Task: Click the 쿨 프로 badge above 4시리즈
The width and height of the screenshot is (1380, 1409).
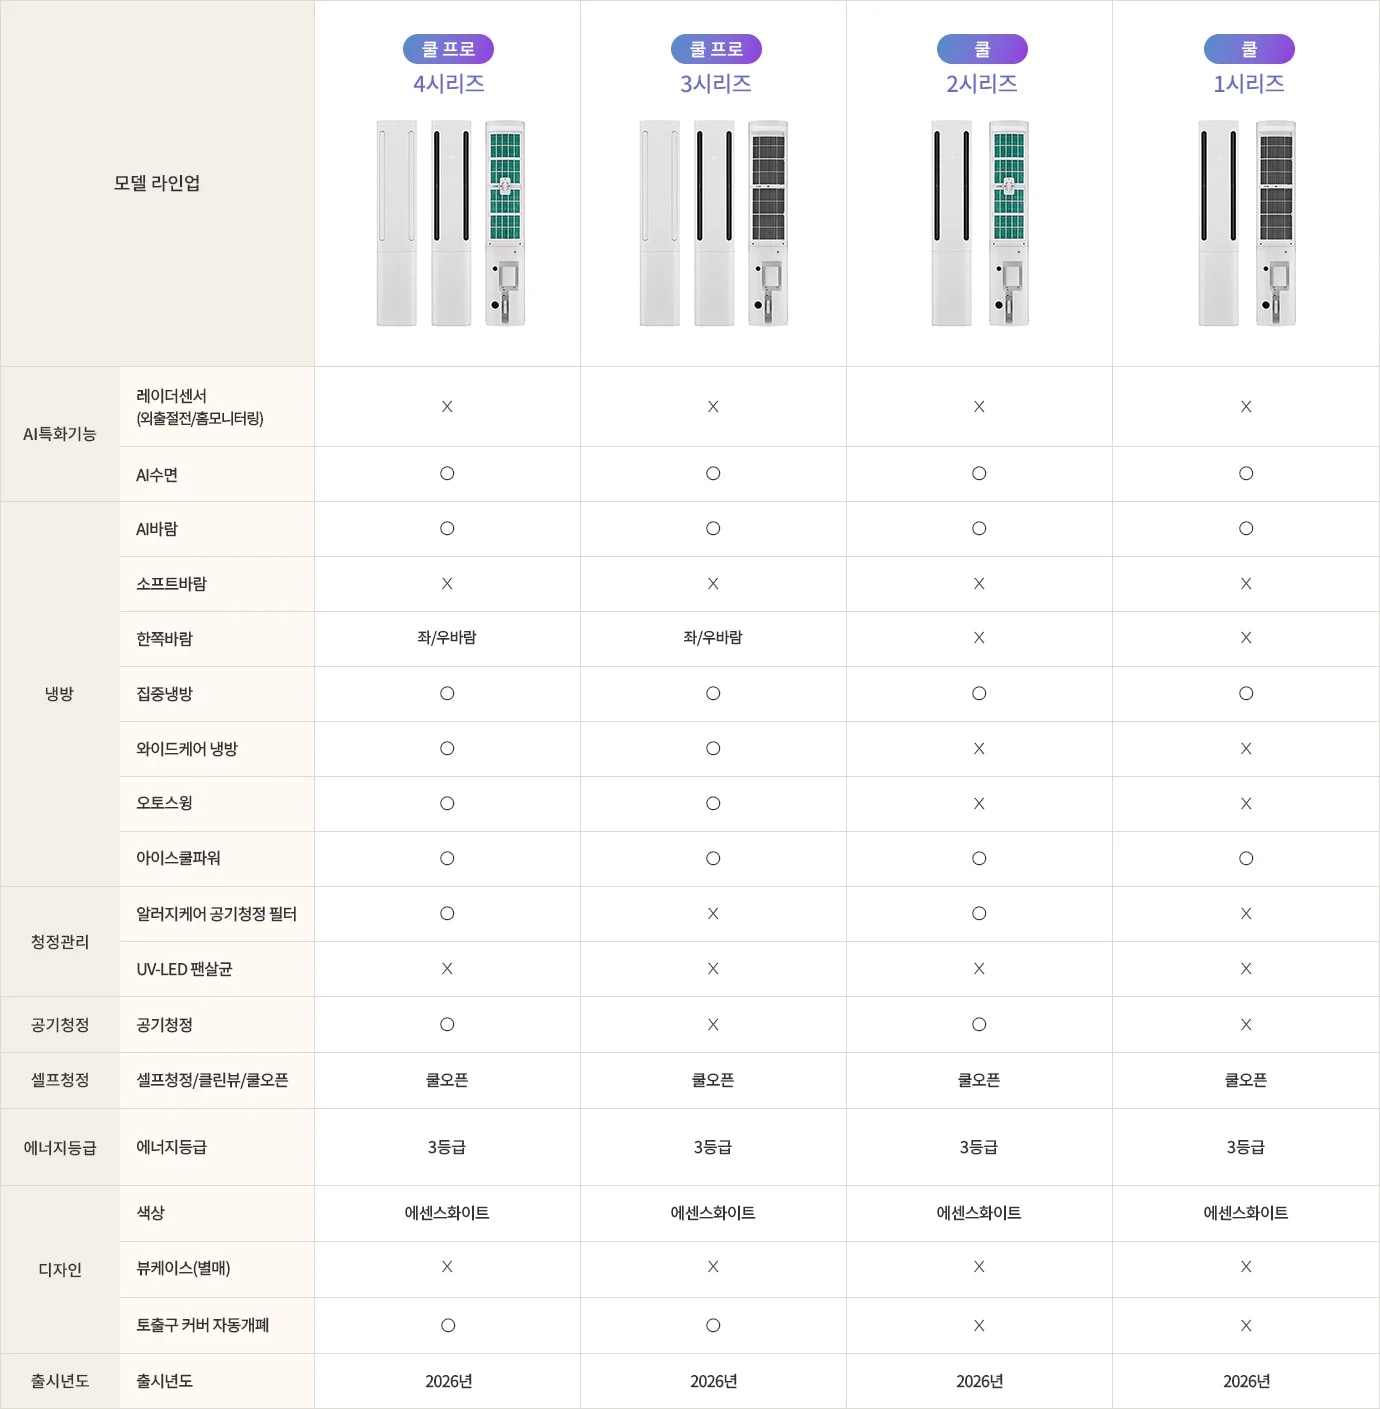Action: click(448, 49)
